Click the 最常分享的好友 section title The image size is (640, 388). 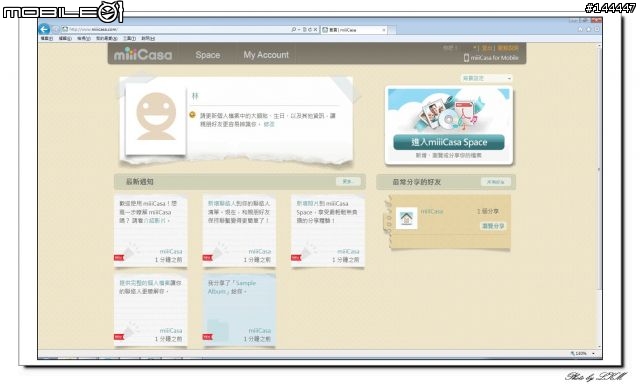417,182
